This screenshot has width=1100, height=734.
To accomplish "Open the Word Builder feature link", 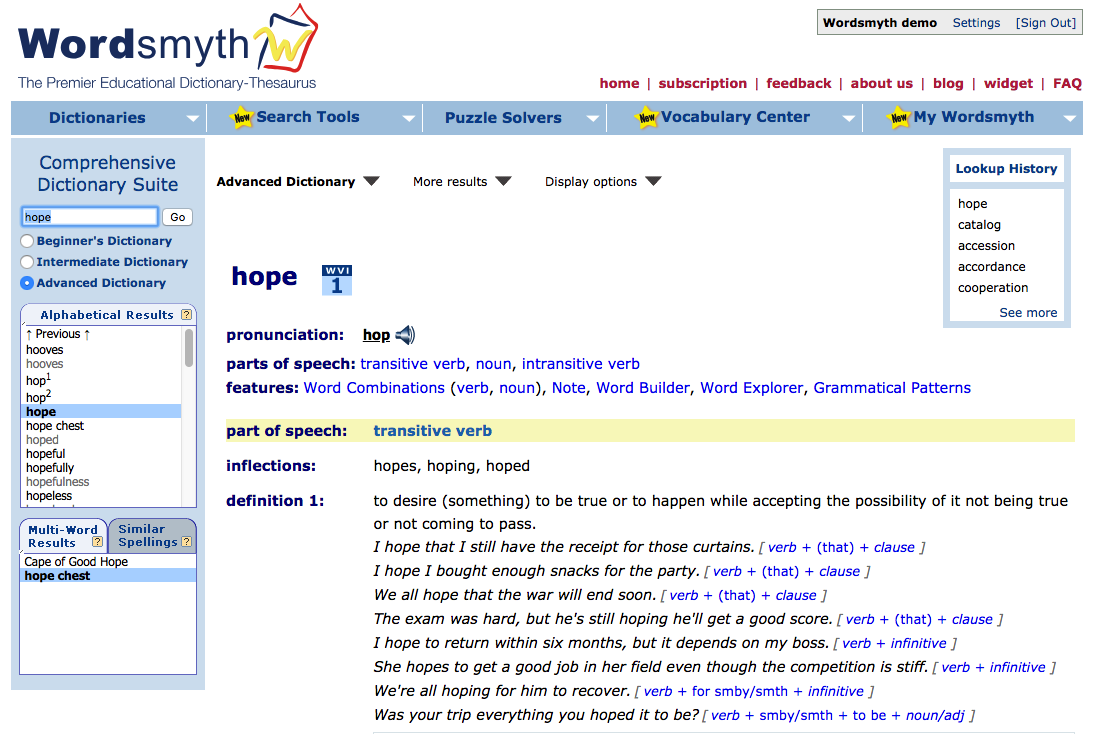I will pos(643,388).
